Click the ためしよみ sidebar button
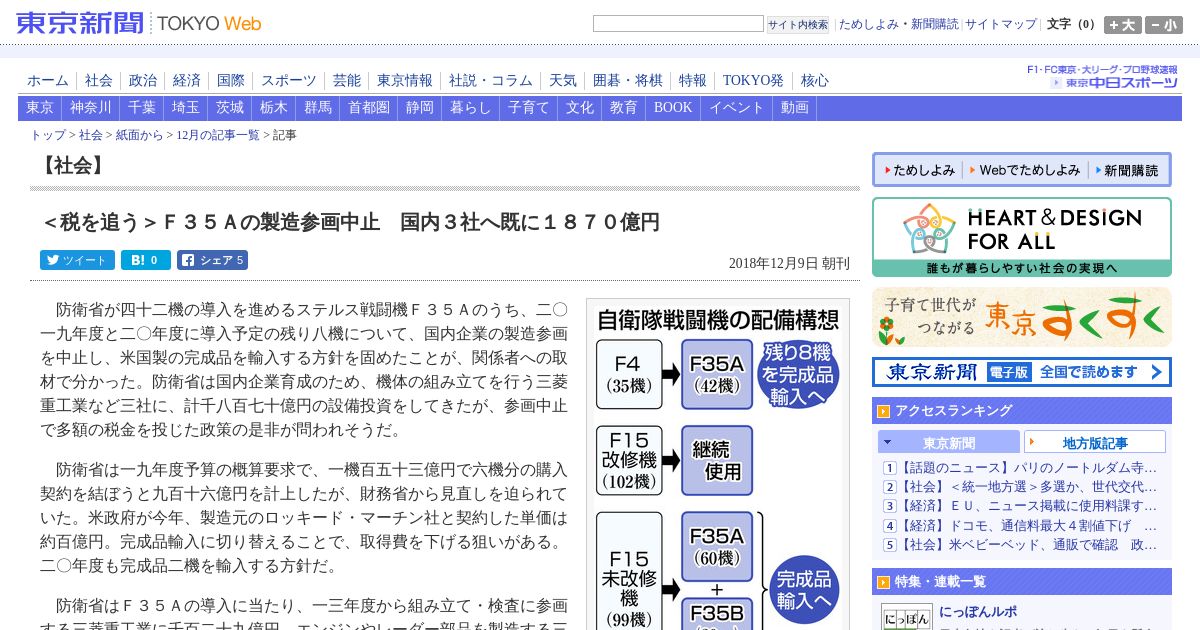This screenshot has height=630, width=1200. click(918, 170)
